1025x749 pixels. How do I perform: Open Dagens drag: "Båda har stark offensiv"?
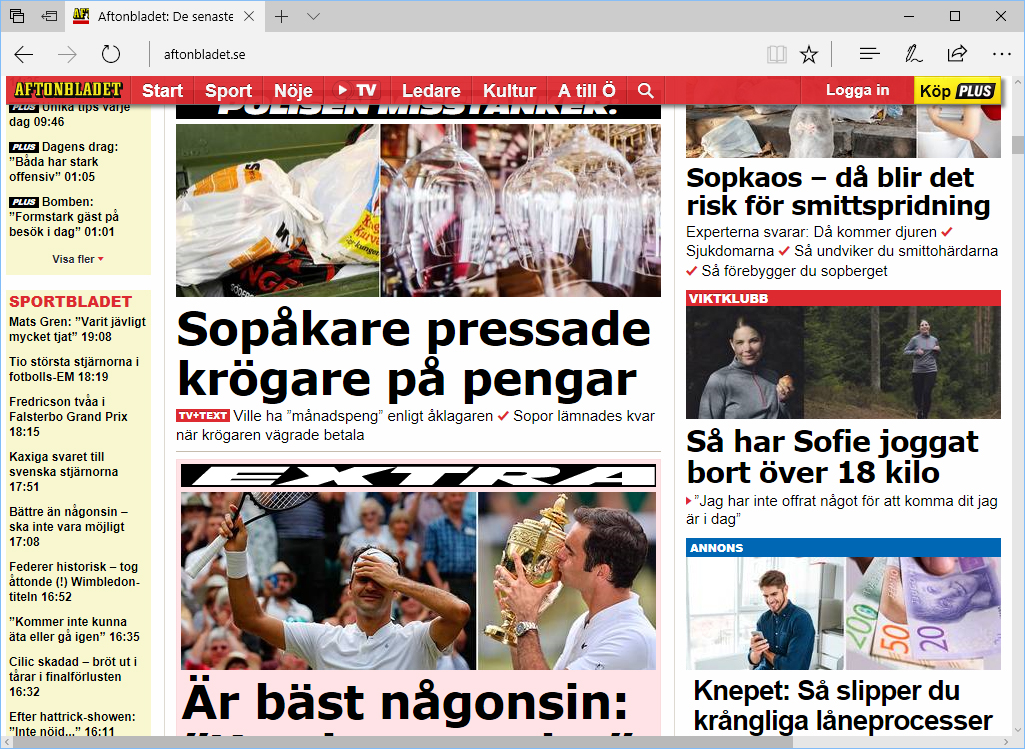(63, 161)
